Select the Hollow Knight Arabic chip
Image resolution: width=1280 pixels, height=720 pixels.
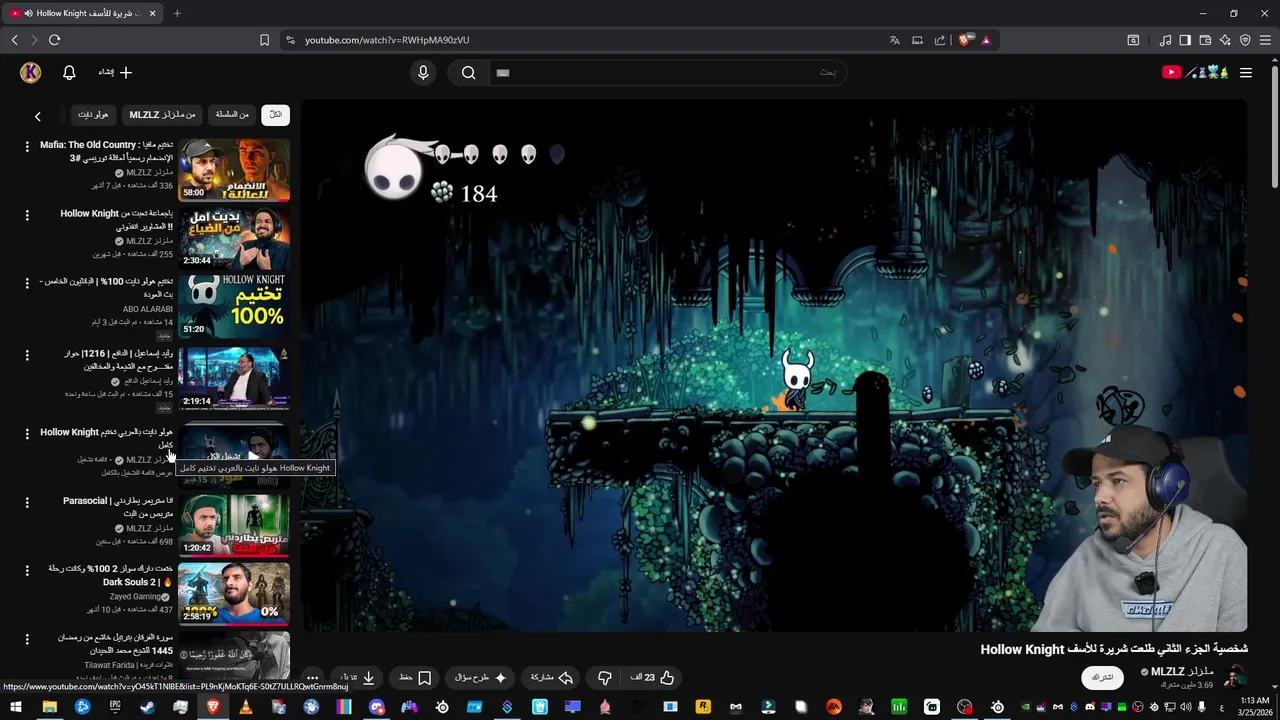tap(93, 115)
